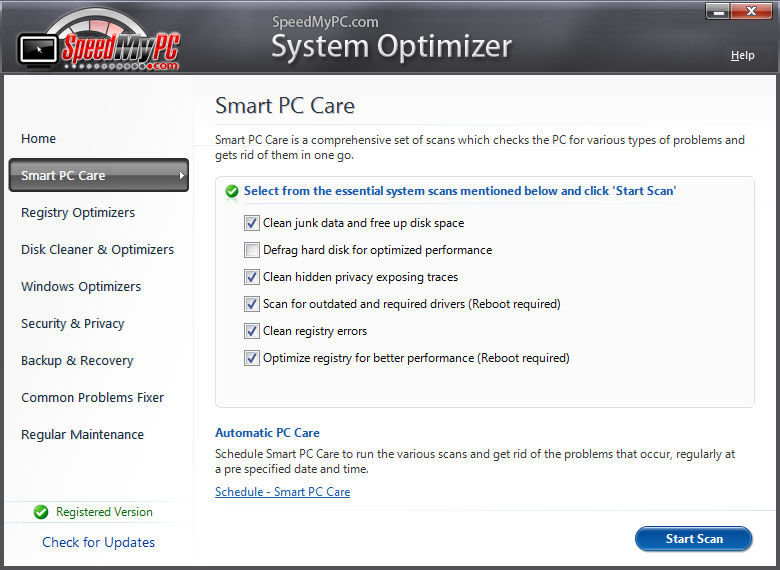Click the Smart PC Care page heading
Viewport: 780px width, 570px height.
[285, 105]
